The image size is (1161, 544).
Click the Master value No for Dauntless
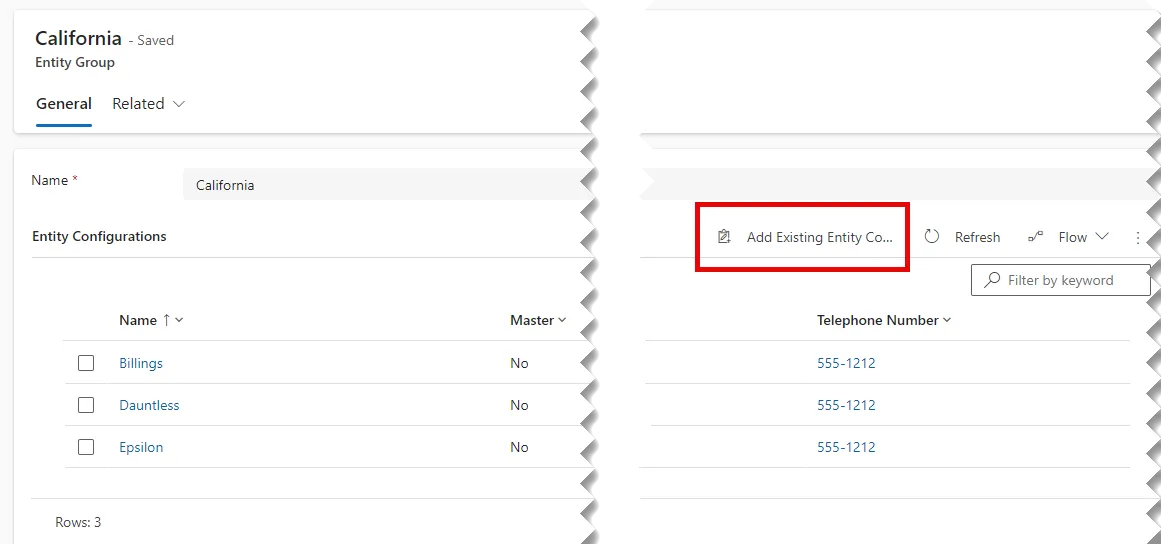point(519,405)
